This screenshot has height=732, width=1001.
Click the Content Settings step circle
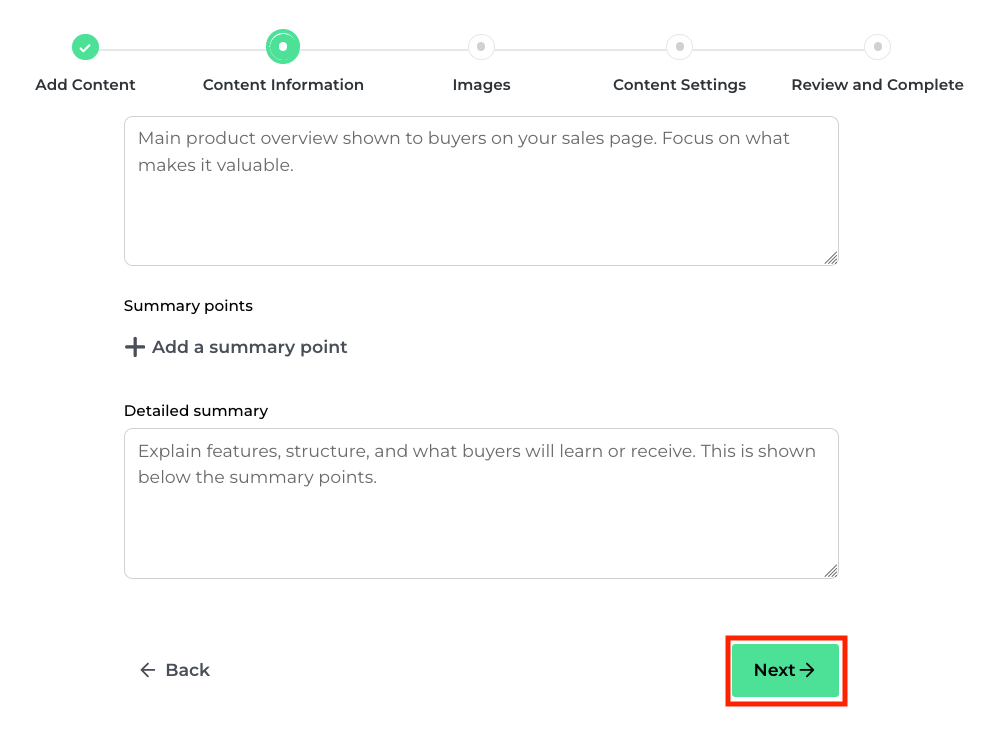click(679, 47)
